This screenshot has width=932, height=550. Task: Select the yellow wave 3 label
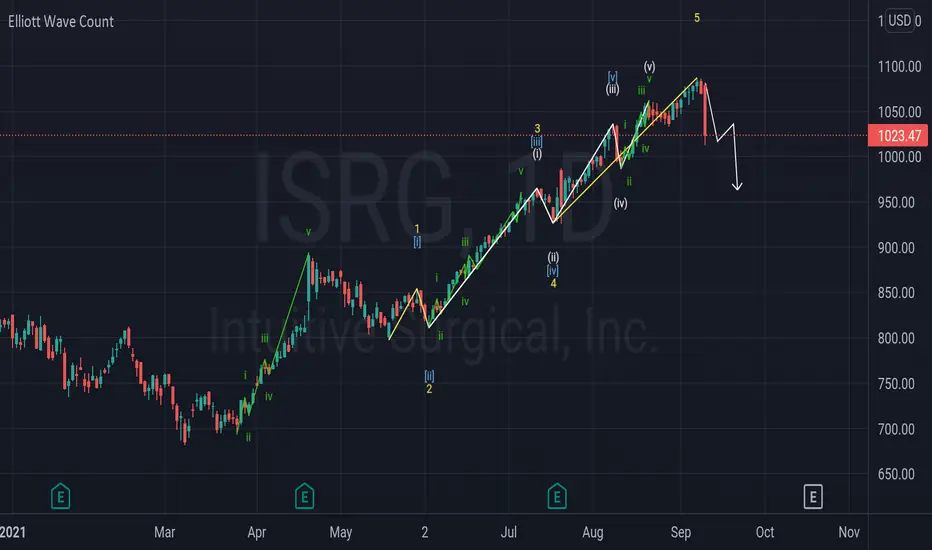[537, 128]
